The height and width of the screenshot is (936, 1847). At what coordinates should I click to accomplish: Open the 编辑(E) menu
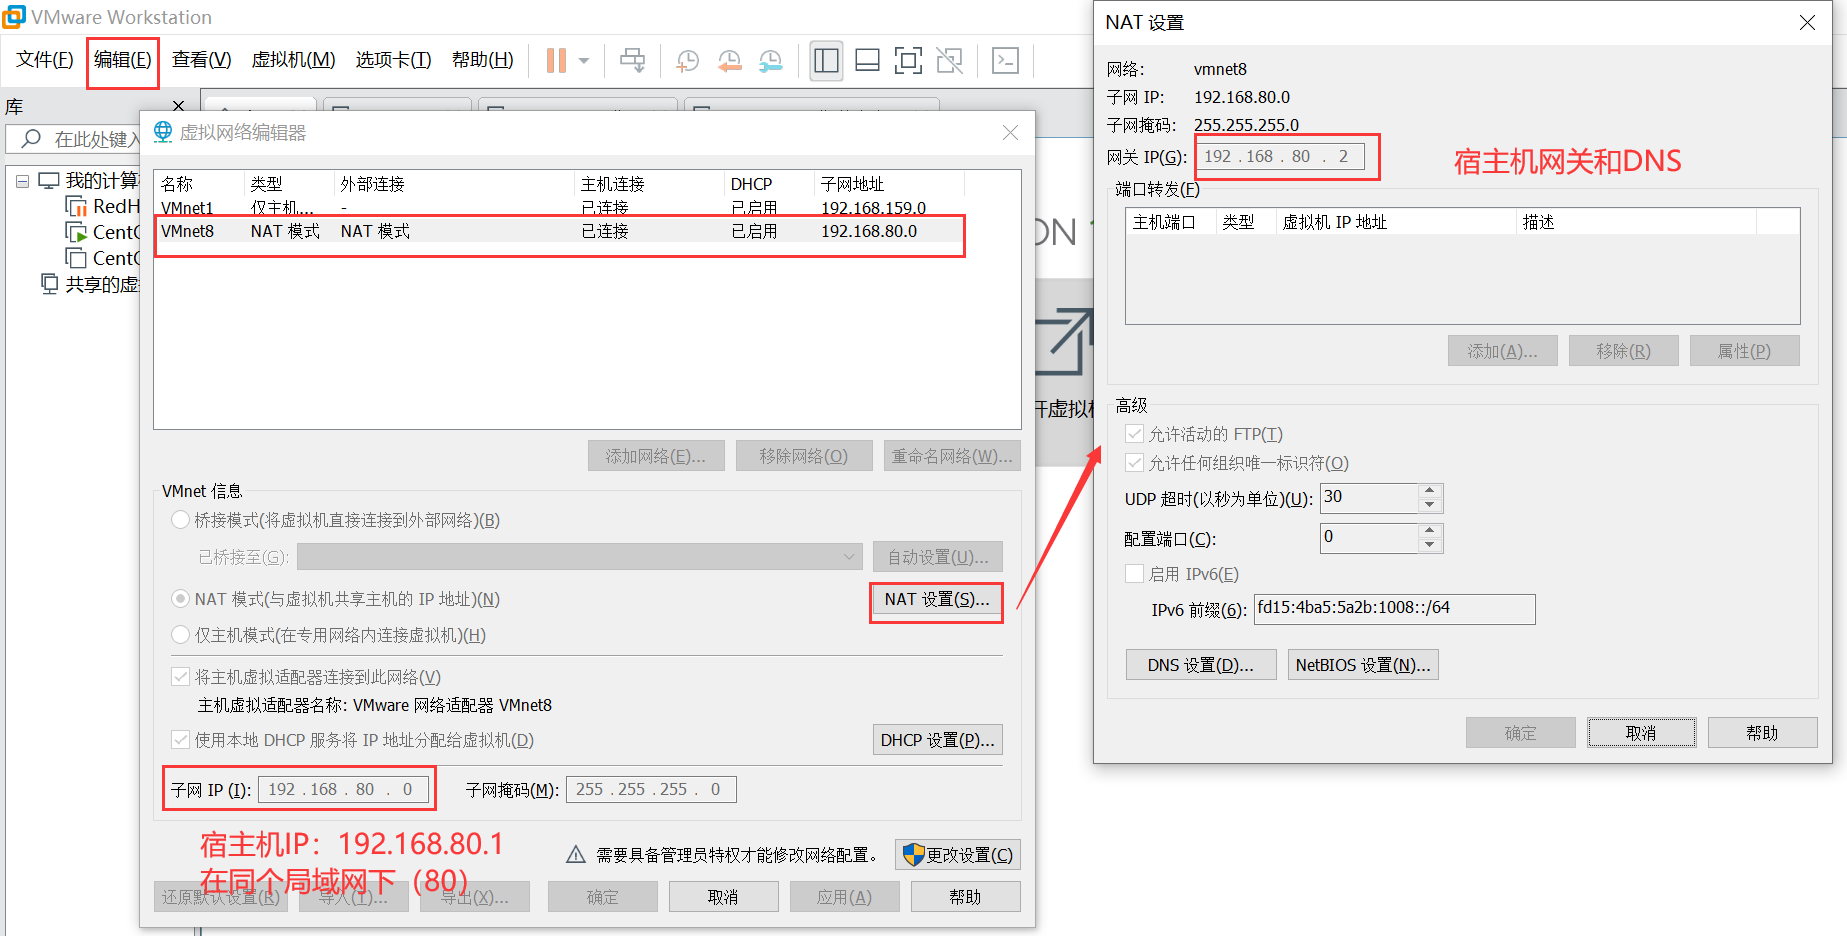(x=123, y=60)
